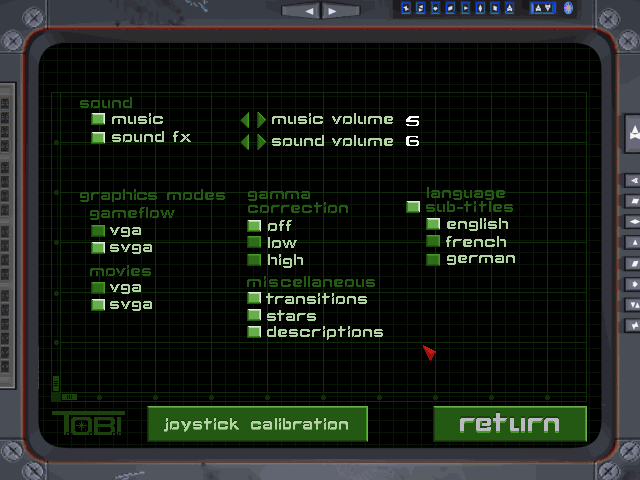The height and width of the screenshot is (480, 640).
Task: Choose german language
Action: pyautogui.click(x=433, y=260)
